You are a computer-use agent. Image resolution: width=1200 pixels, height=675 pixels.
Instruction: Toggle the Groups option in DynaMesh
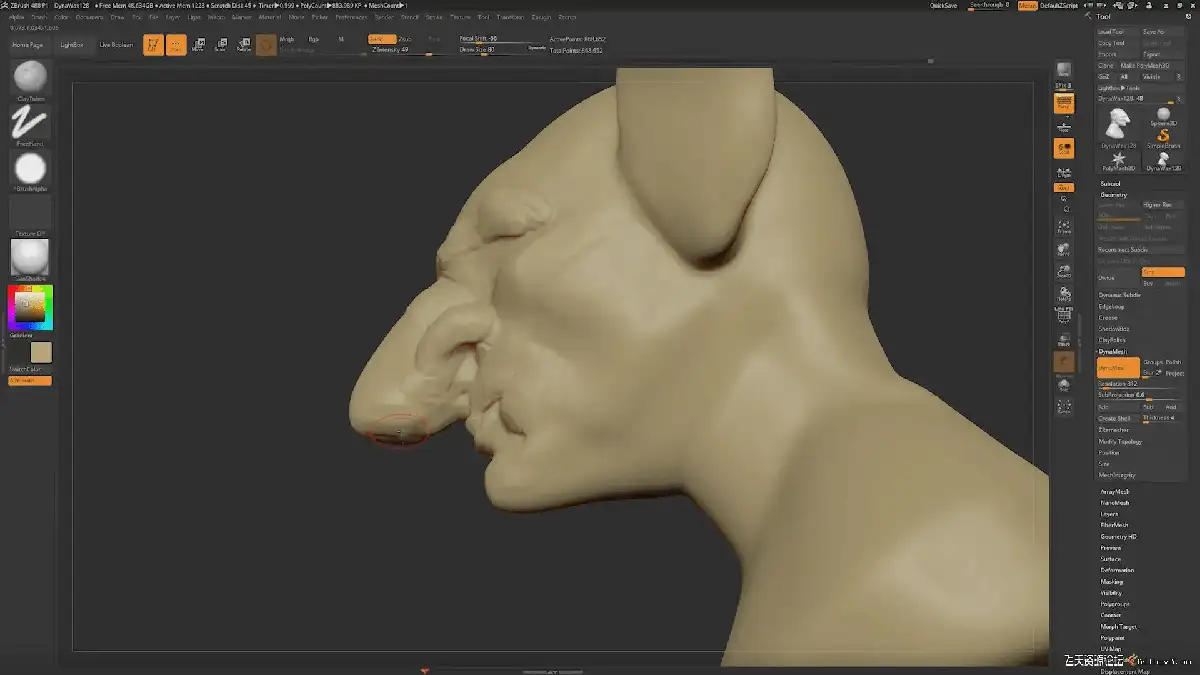pyautogui.click(x=1152, y=362)
